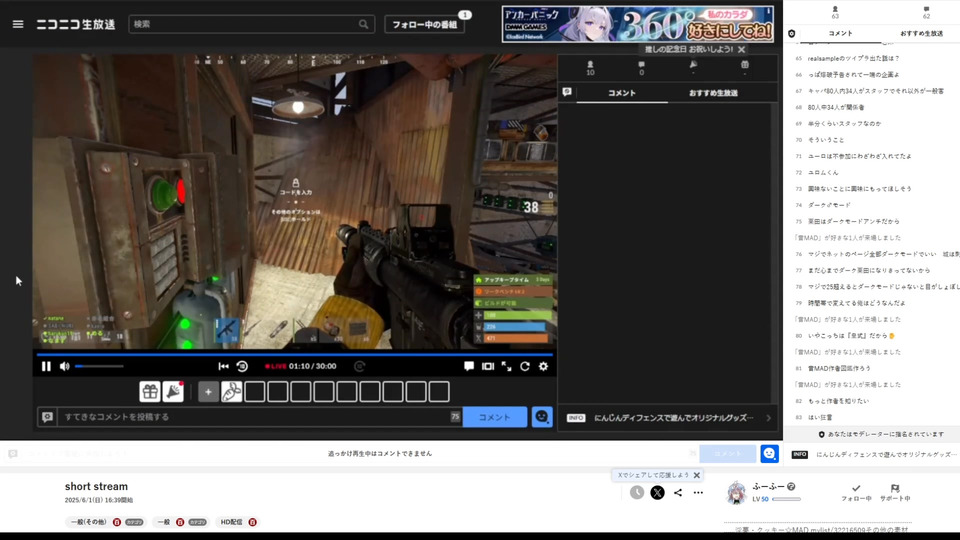Viewport: 960px width, 540px height.
Task: Open the share icon next to the X button
Action: (x=678, y=492)
